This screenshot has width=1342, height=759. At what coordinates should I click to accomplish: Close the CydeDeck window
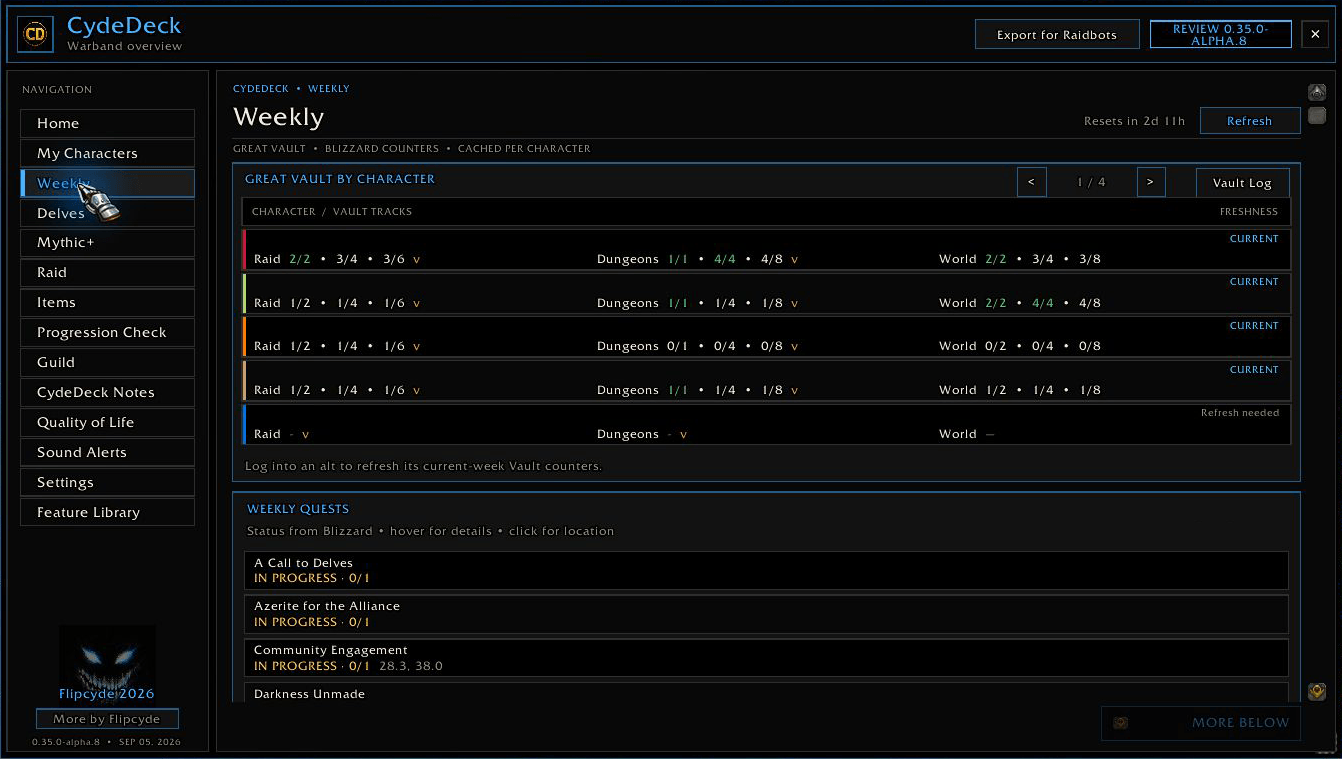tap(1315, 35)
